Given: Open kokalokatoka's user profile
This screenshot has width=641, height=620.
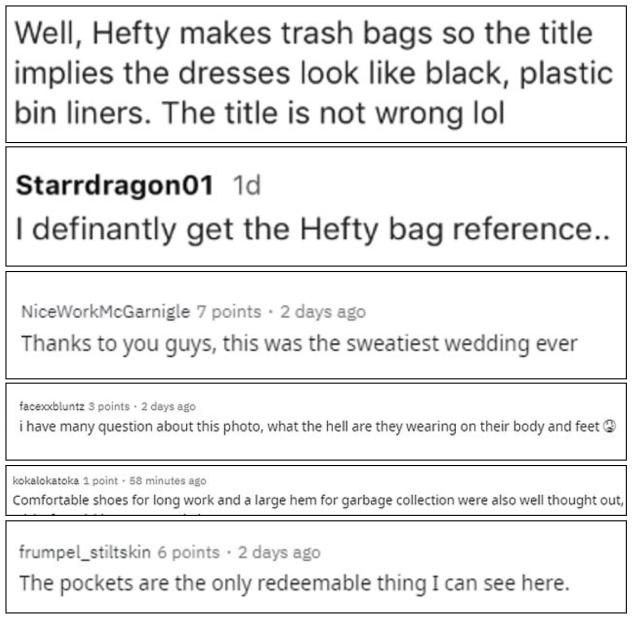Looking at the screenshot, I should (x=45, y=481).
